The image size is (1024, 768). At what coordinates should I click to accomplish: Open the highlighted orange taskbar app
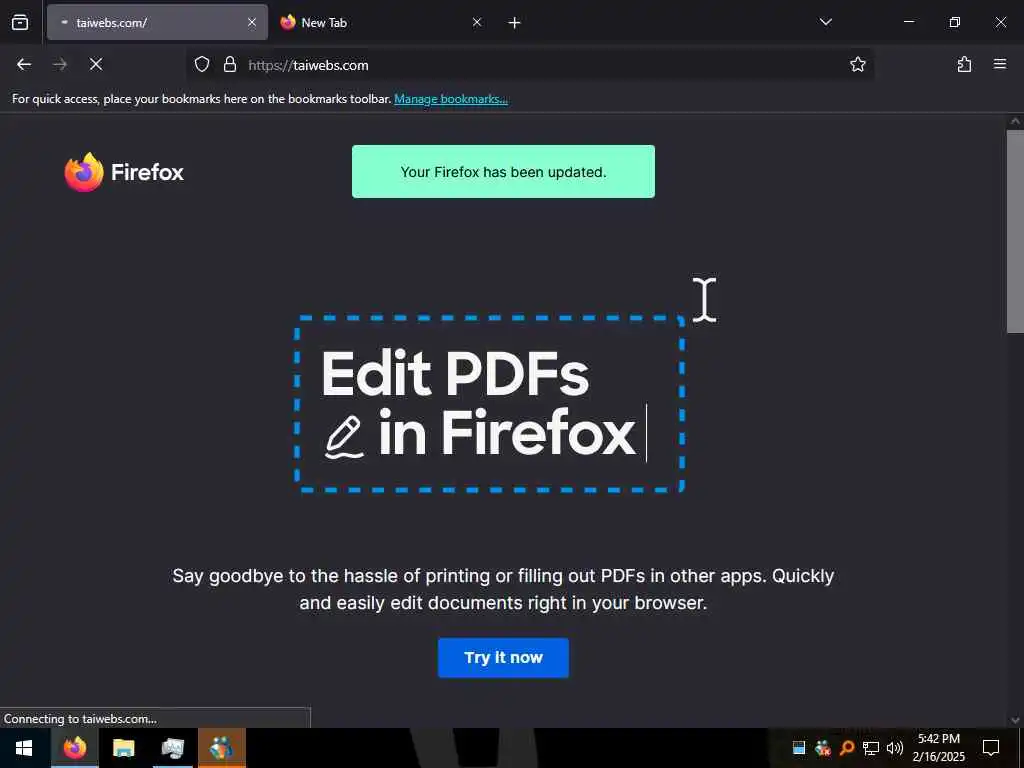(x=221, y=748)
